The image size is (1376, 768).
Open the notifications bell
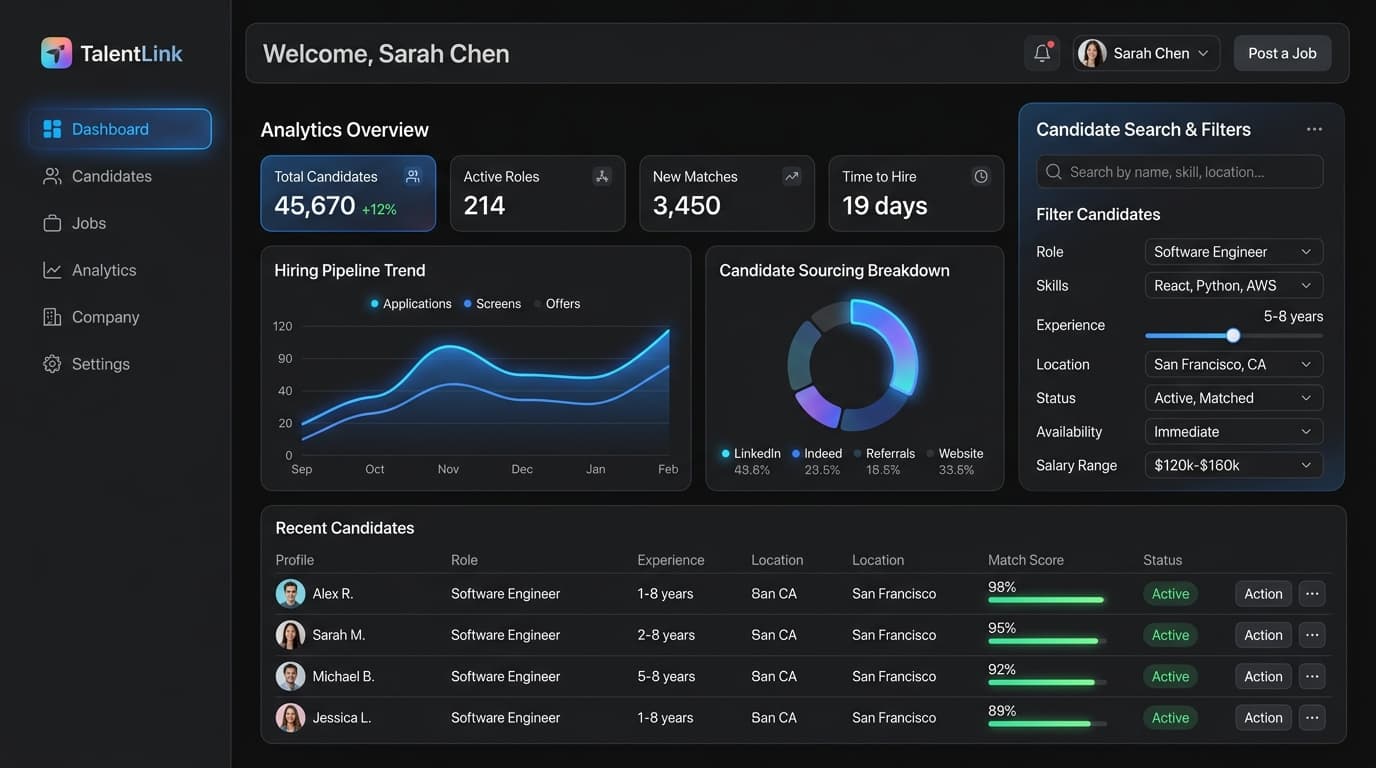pos(1042,53)
